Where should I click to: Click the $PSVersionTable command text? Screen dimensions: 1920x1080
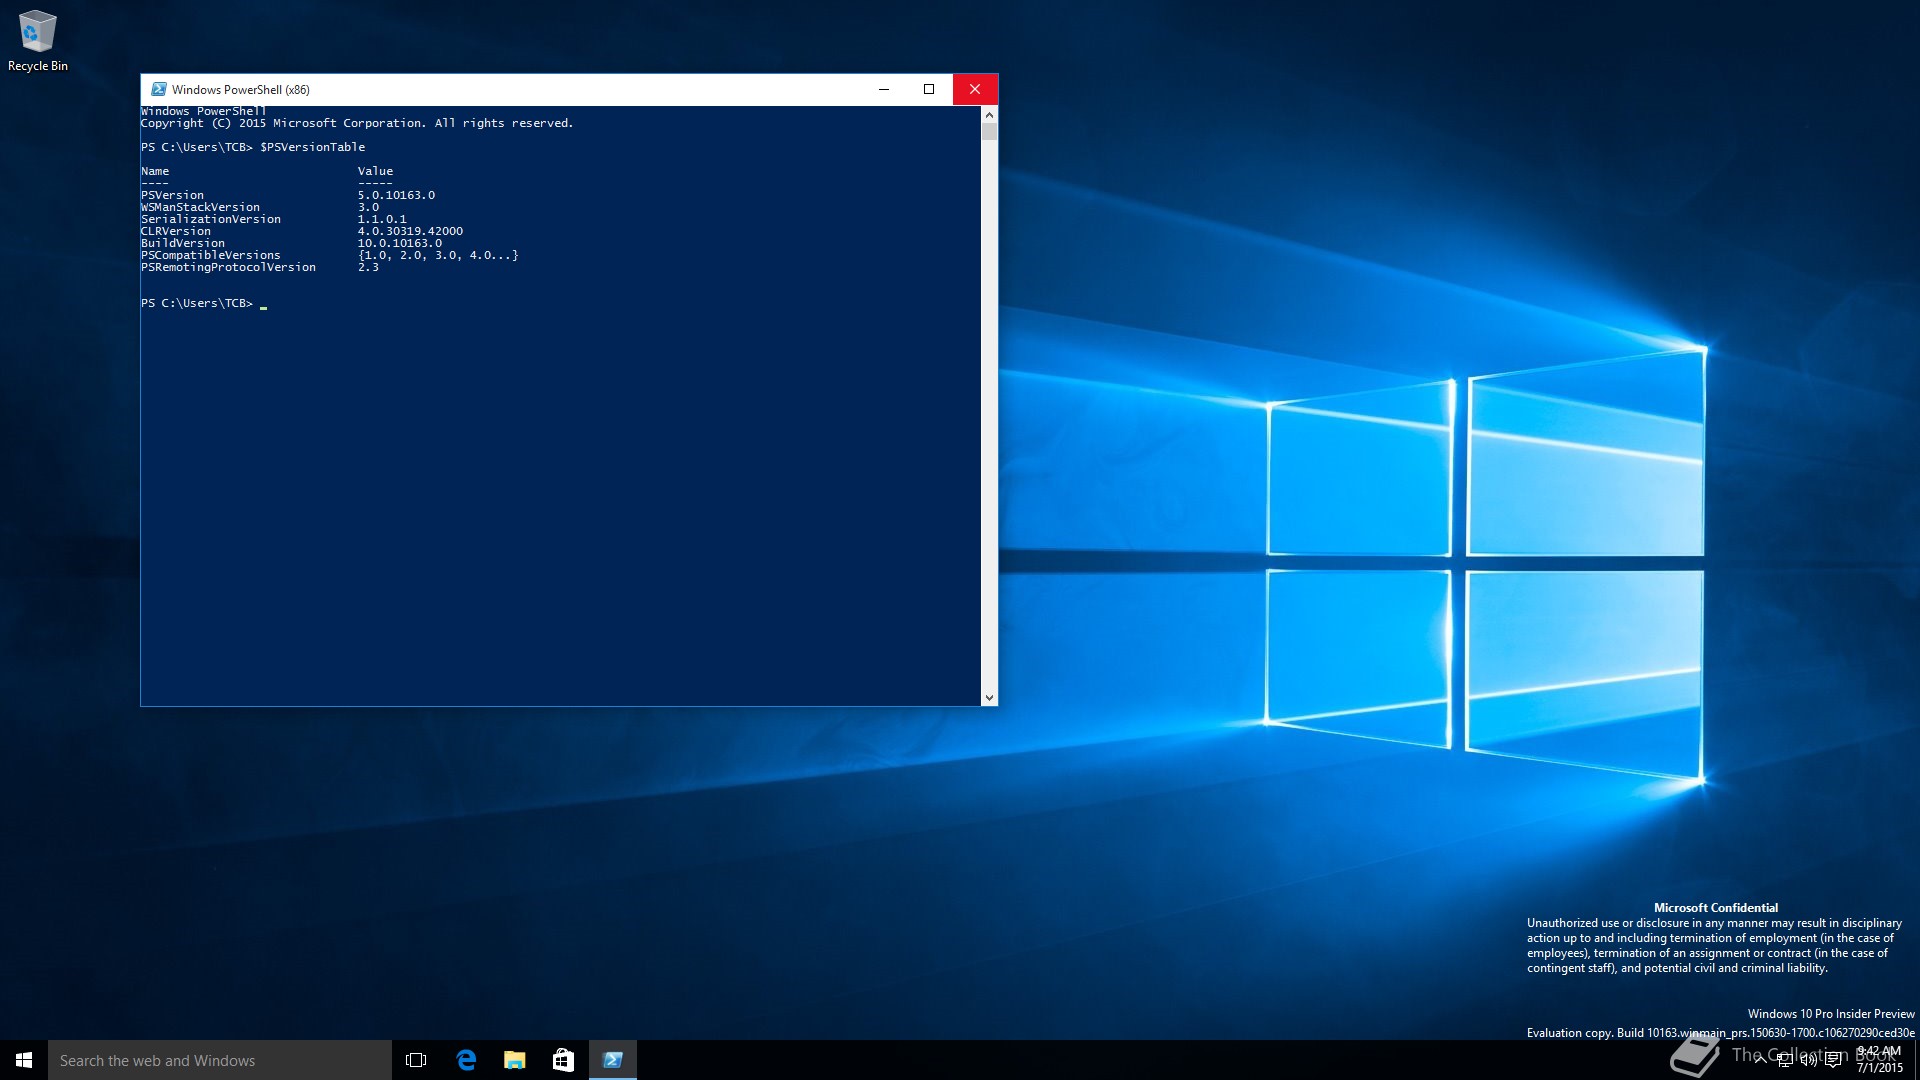[x=313, y=147]
